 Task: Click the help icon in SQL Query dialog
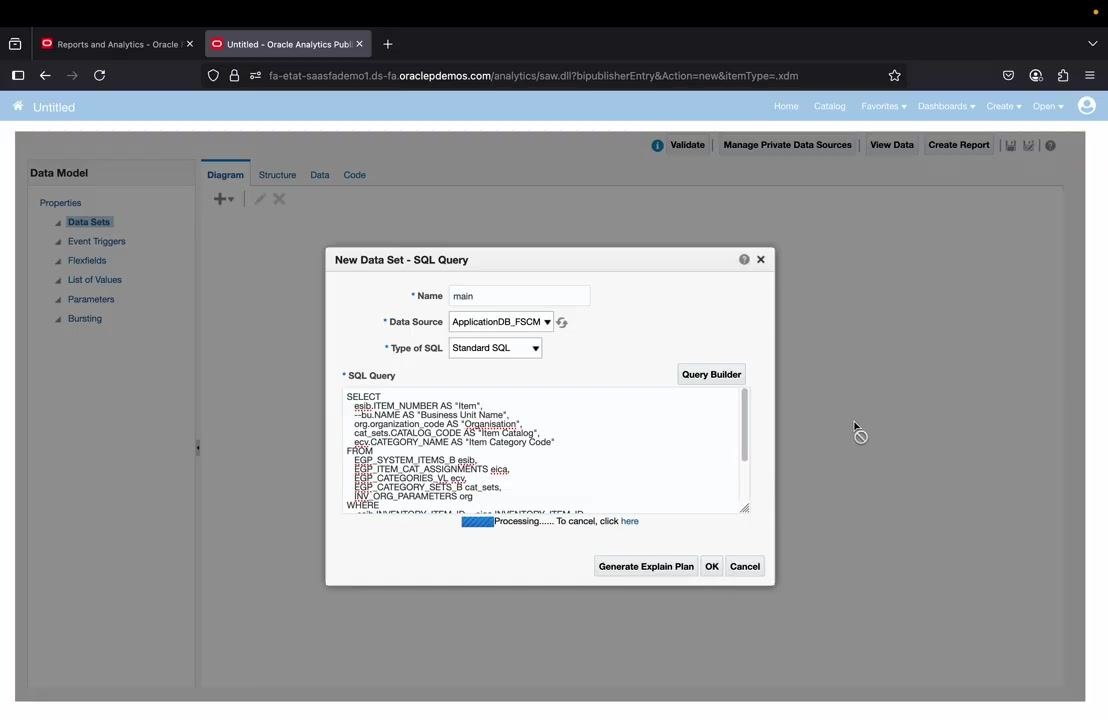[744, 259]
